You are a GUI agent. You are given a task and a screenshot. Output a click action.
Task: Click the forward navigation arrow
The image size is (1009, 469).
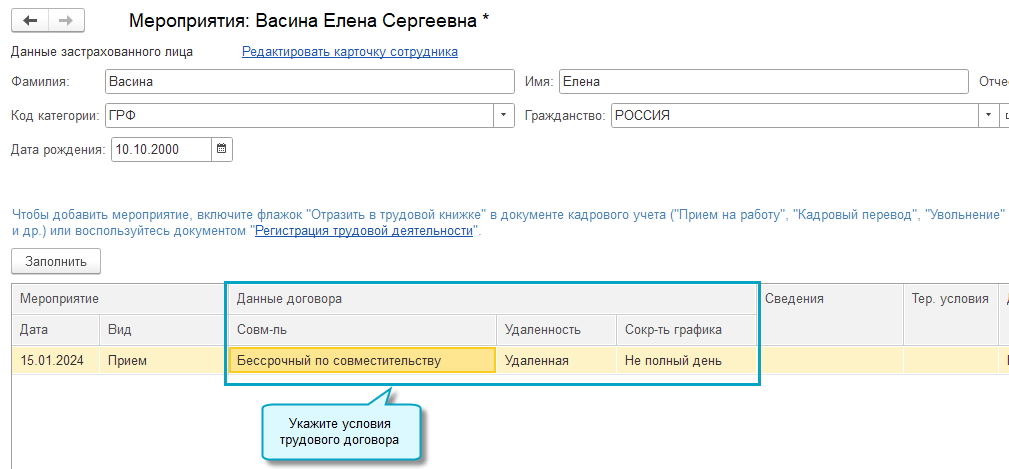[x=66, y=21]
